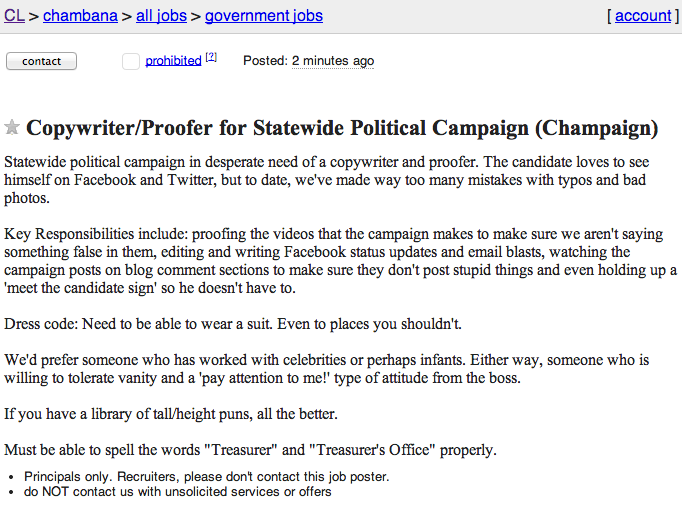This screenshot has width=682, height=518.
Task: Click the contact button
Action: (41, 61)
